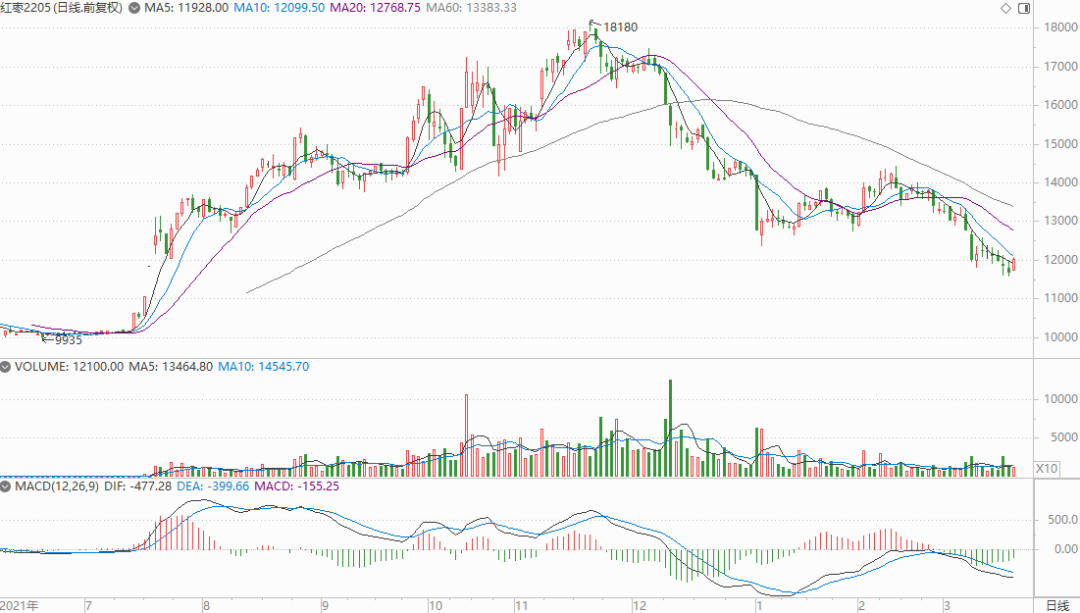1080x613 pixels.
Task: Click the 16000 price axis label
Action: point(1061,105)
